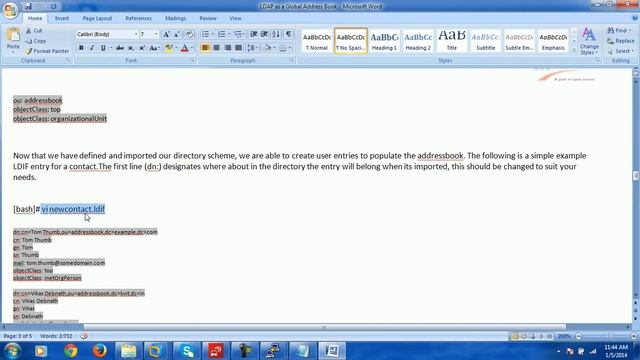This screenshot has height=360, width=640.
Task: Open Windows Start menu
Action: [x=12, y=351]
